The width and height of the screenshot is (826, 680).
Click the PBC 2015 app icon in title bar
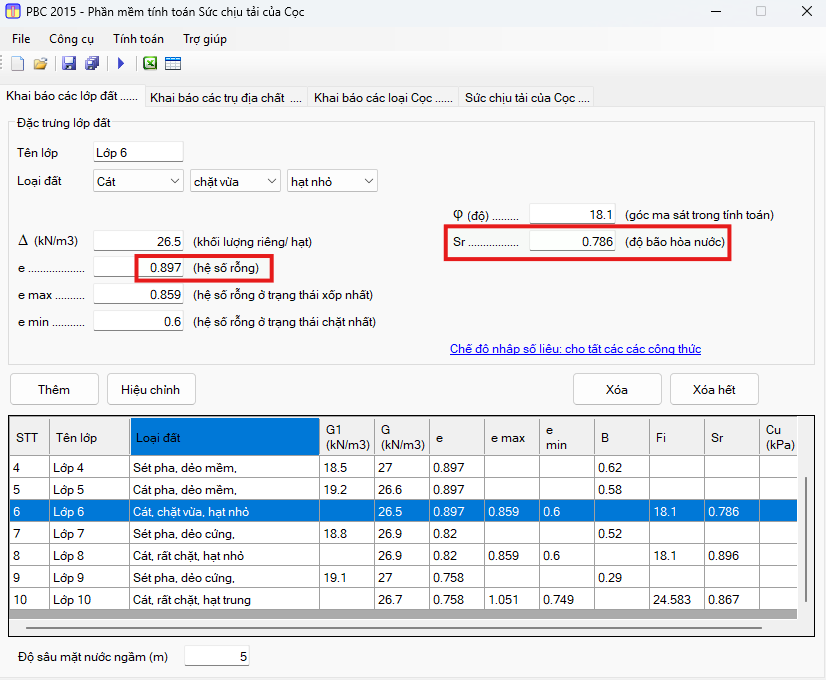click(13, 11)
